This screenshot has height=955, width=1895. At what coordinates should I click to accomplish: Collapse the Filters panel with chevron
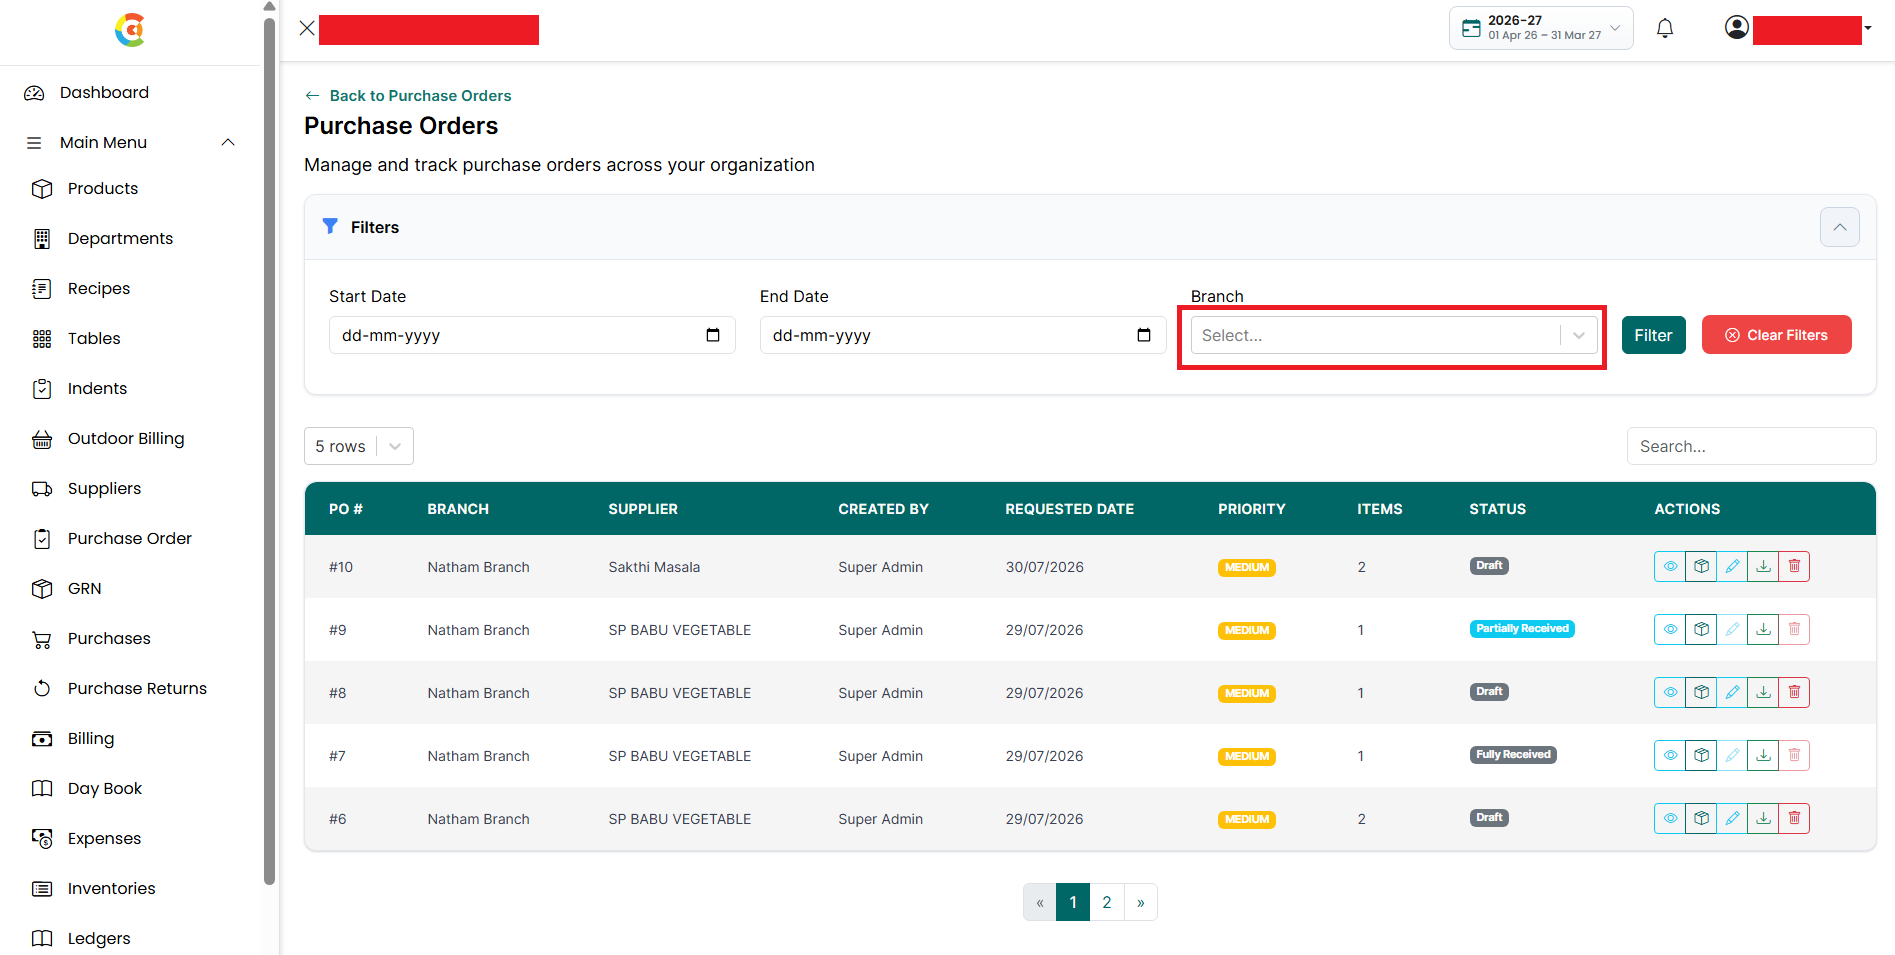coord(1840,227)
